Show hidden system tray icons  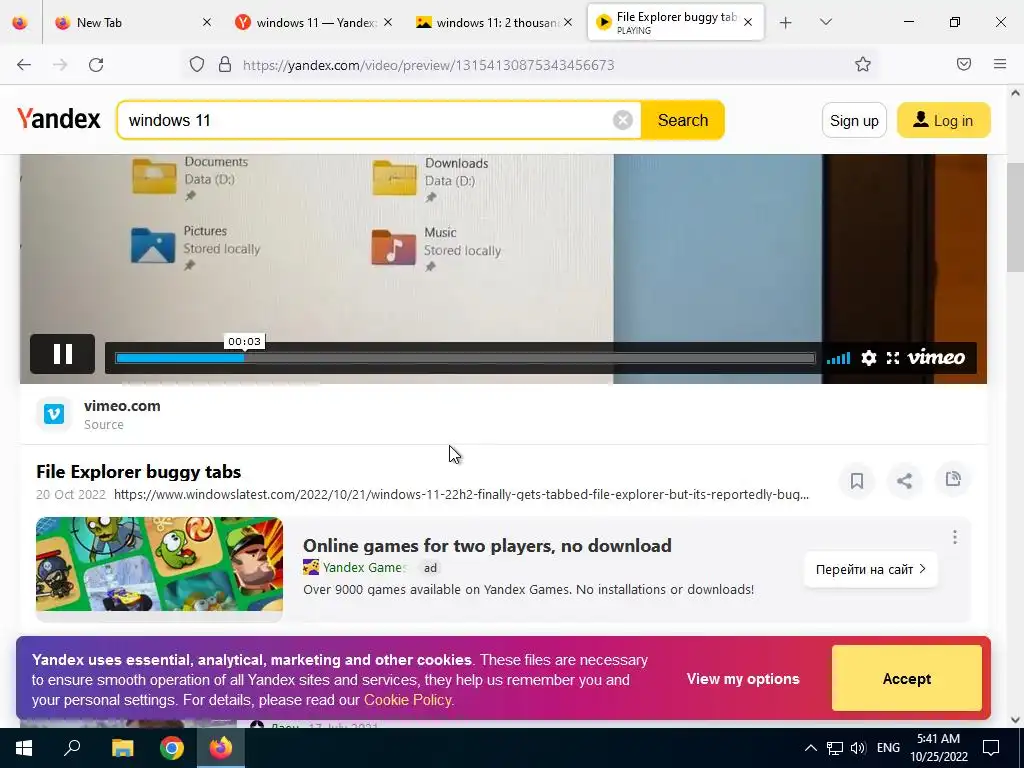coord(810,748)
